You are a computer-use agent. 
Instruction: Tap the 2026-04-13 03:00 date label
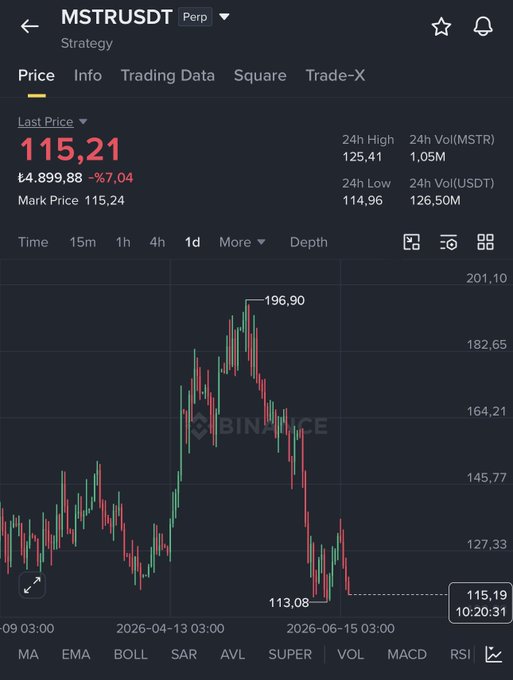click(170, 628)
